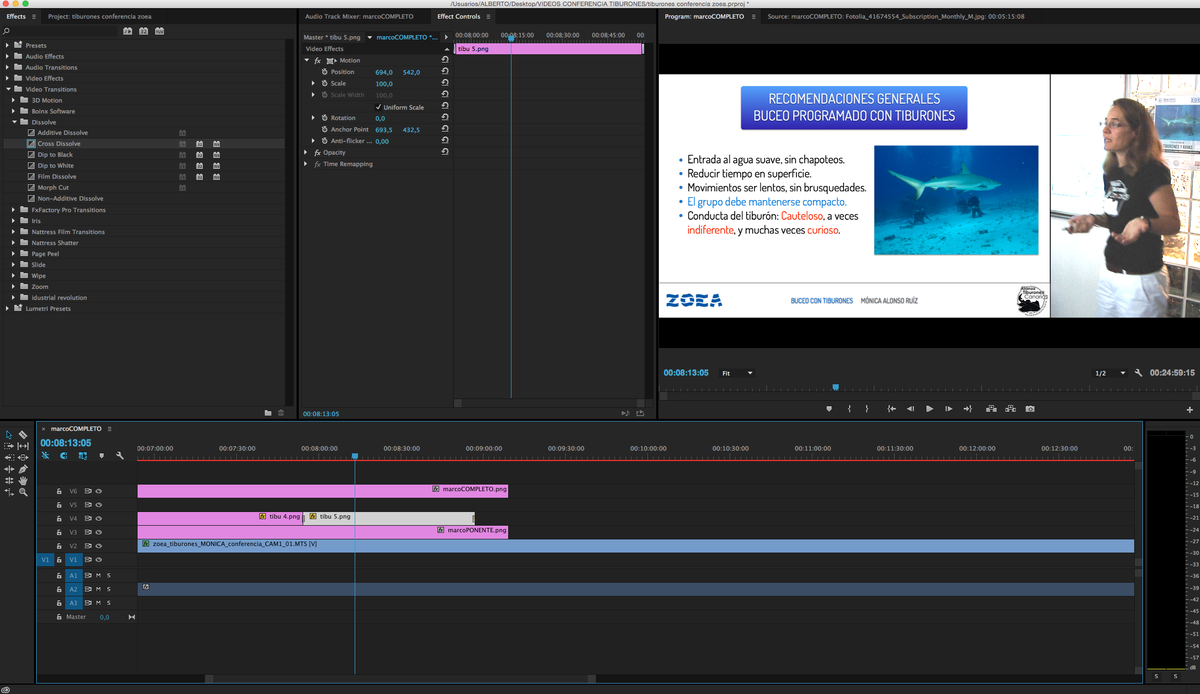Viewport: 1200px width, 694px height.
Task: Expand the Lumetri Presets folder
Action: (7, 309)
